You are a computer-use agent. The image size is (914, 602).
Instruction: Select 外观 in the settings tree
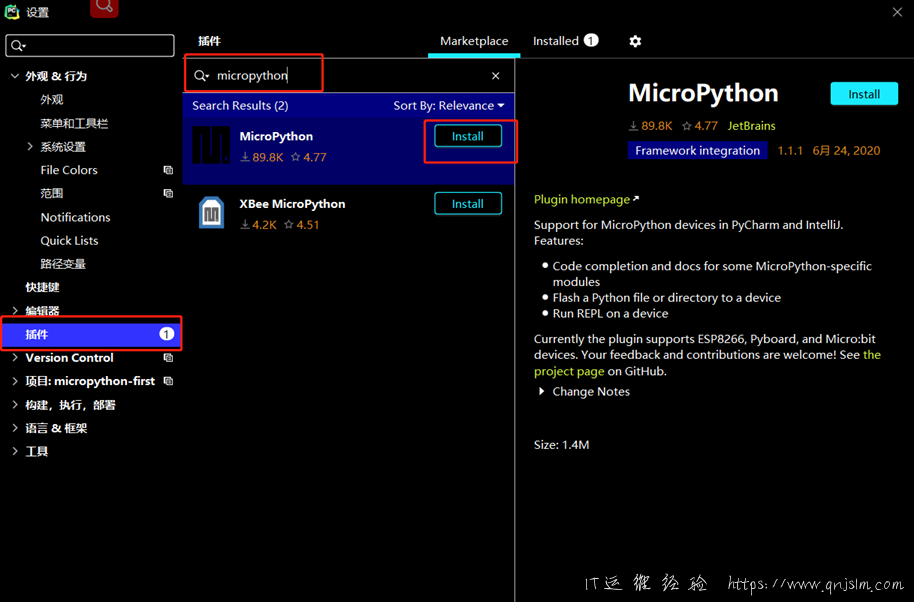coord(52,100)
